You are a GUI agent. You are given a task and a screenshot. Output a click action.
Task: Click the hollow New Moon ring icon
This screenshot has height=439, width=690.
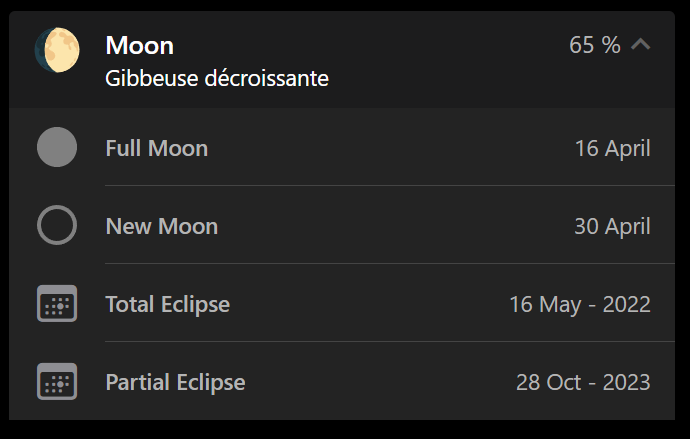tap(57, 225)
